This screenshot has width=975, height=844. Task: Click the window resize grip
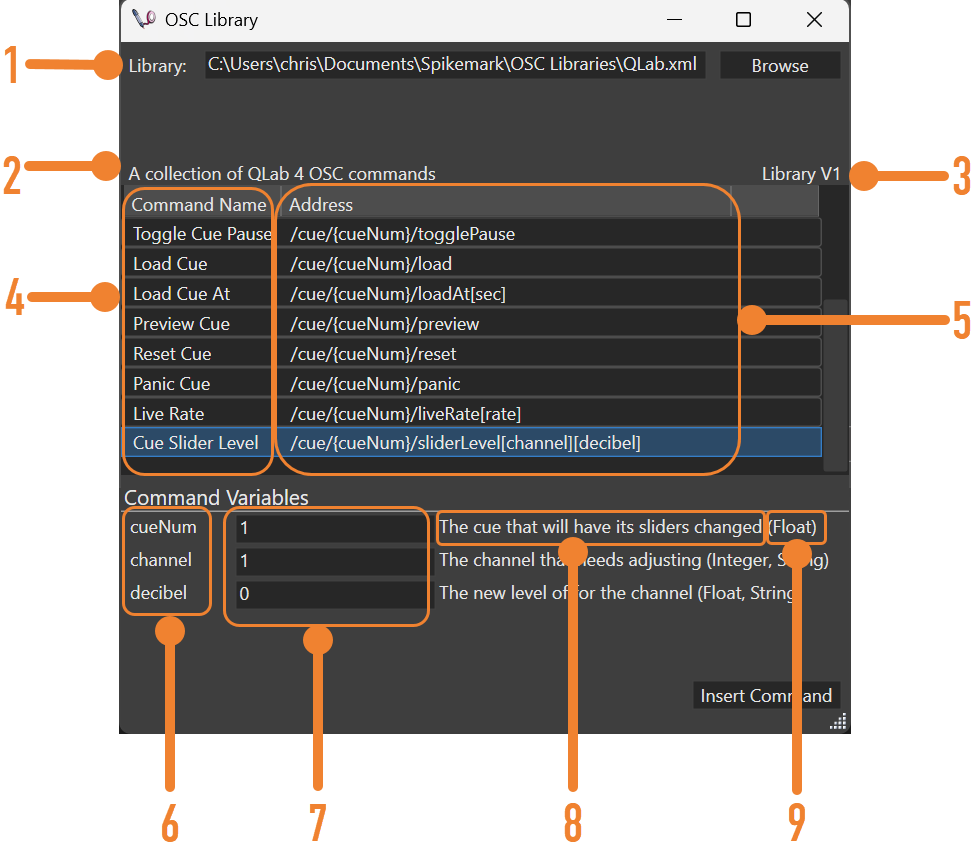coord(838,720)
